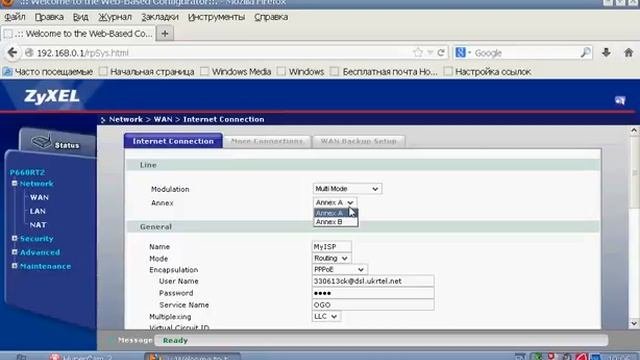
Task: Select the Welcome to the Web-Based browser tab
Action: [78, 33]
